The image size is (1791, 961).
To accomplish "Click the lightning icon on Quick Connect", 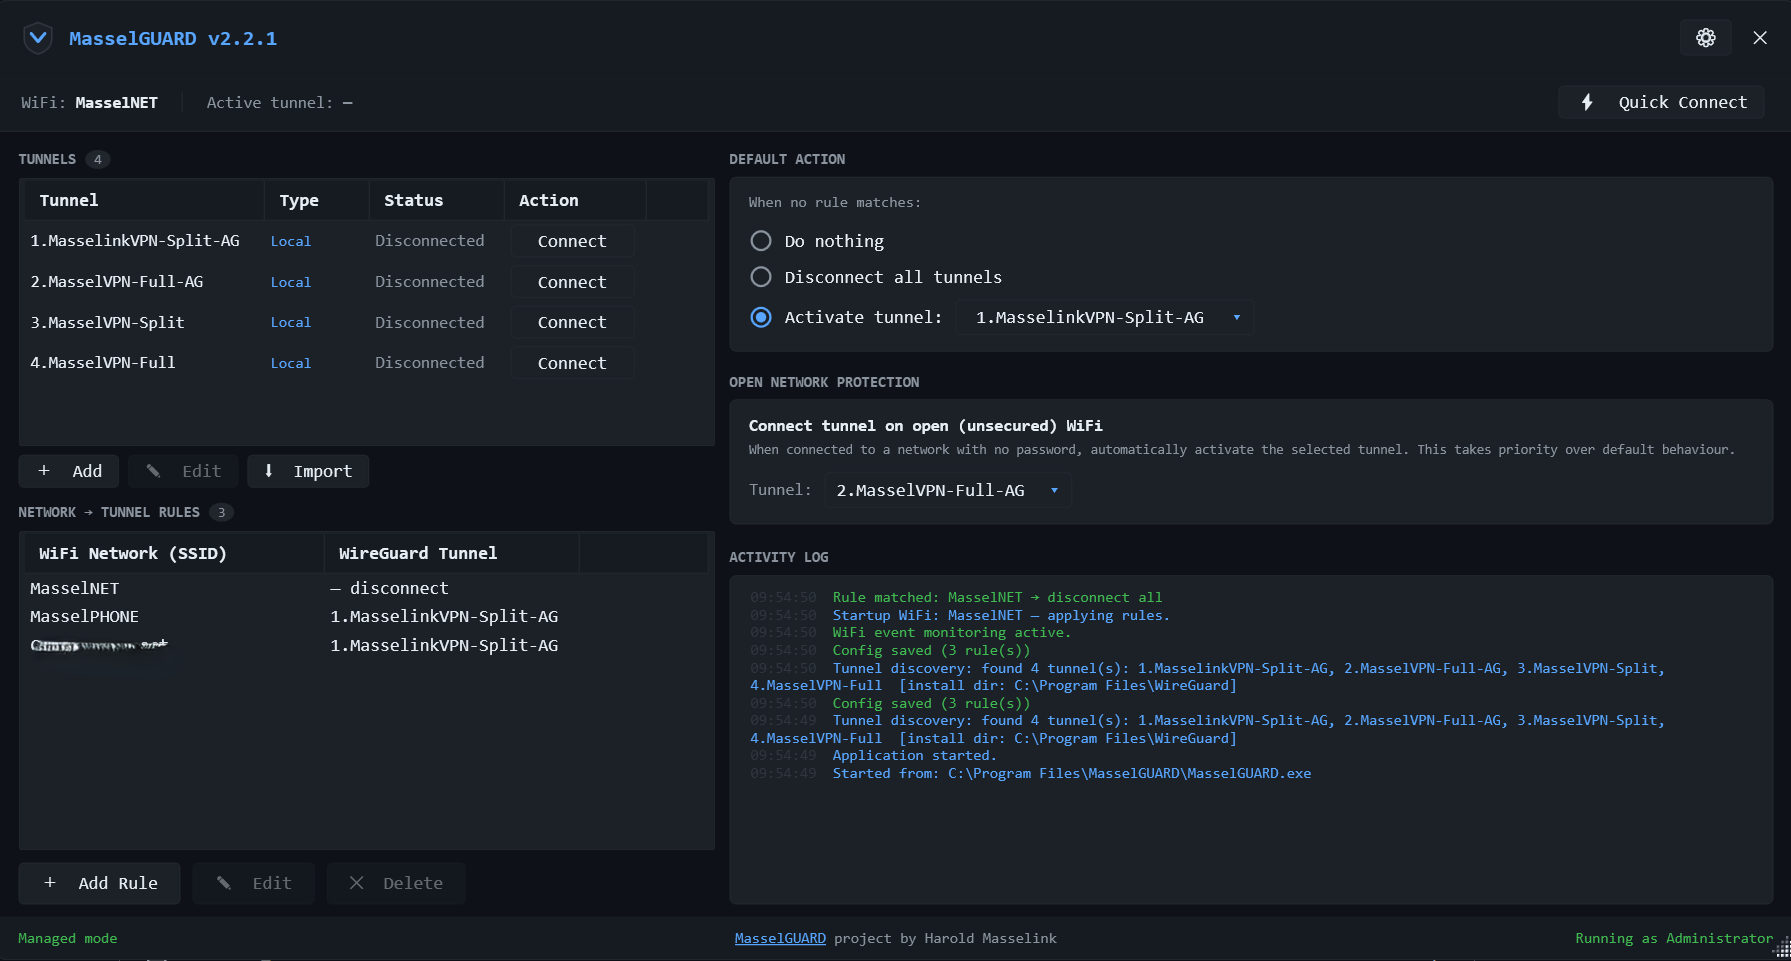I will (1587, 102).
